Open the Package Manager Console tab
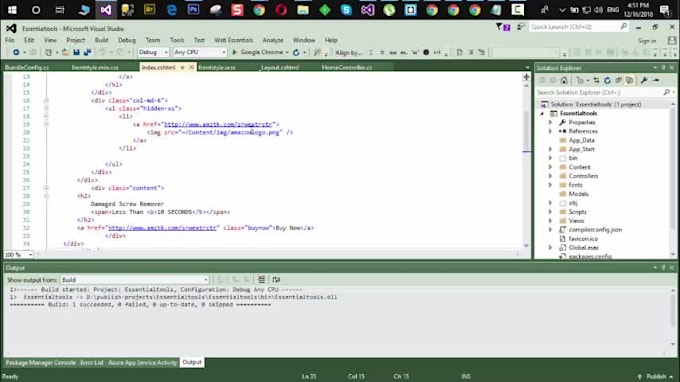Image resolution: width=680 pixels, height=382 pixels. [40, 362]
